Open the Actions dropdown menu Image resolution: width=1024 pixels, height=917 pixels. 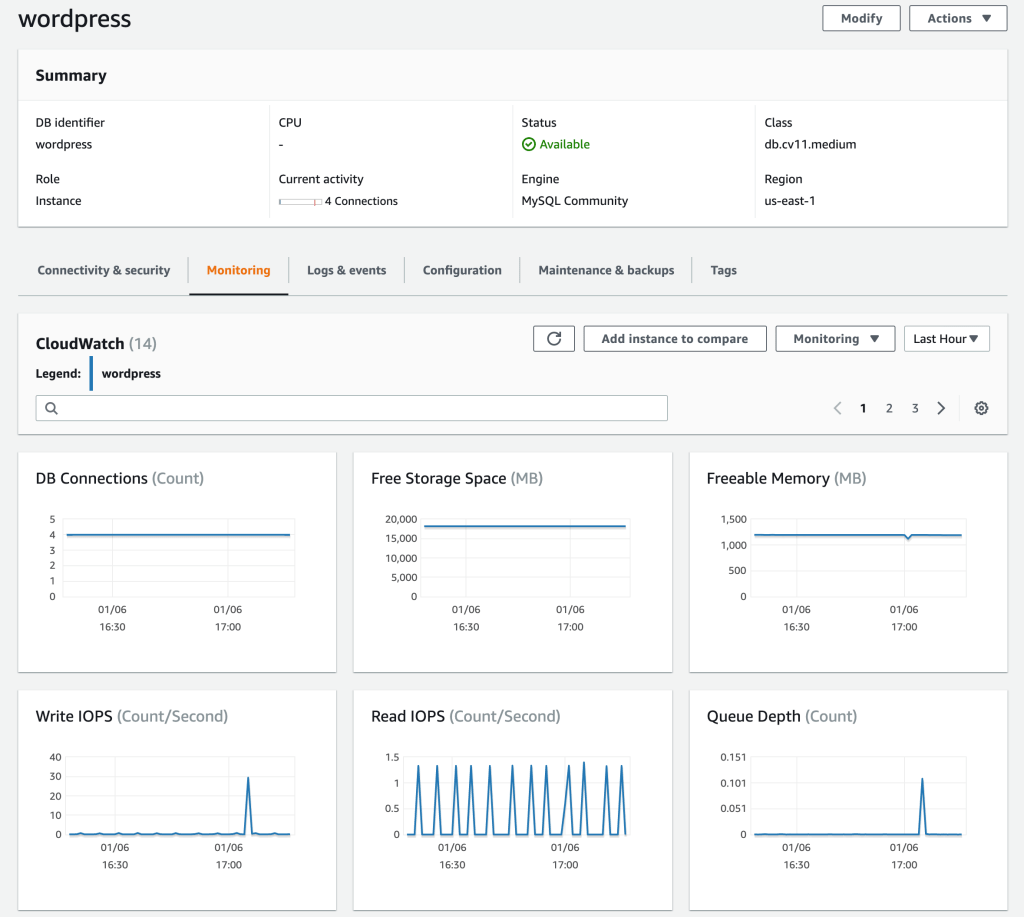pos(957,18)
